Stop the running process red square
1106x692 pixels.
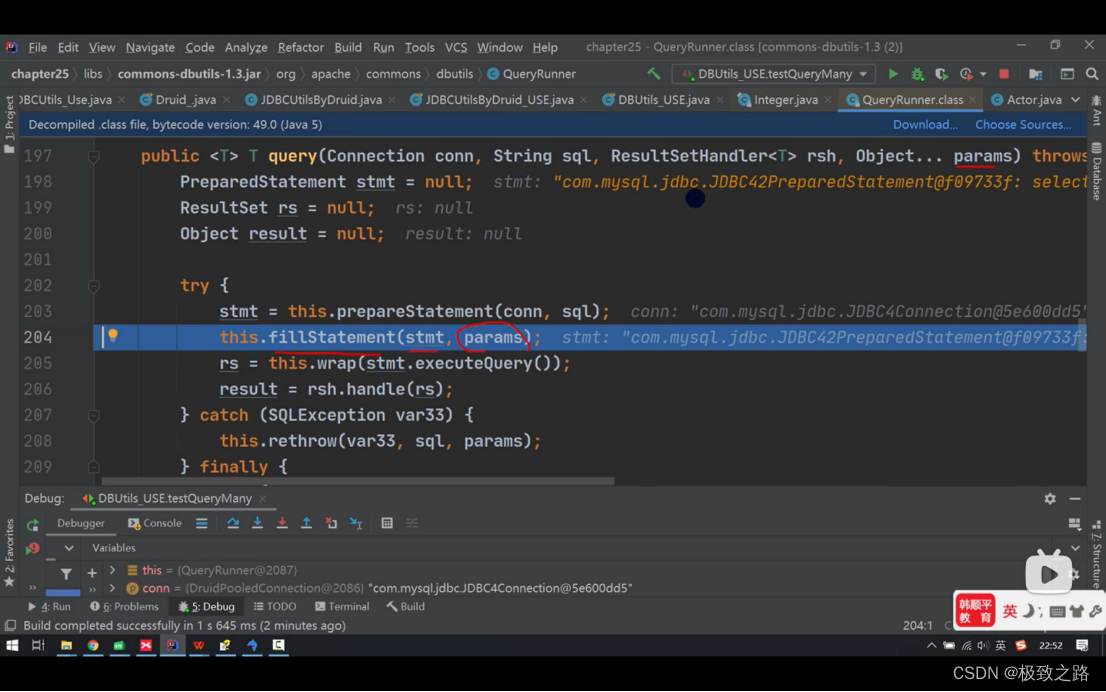pos(1004,73)
